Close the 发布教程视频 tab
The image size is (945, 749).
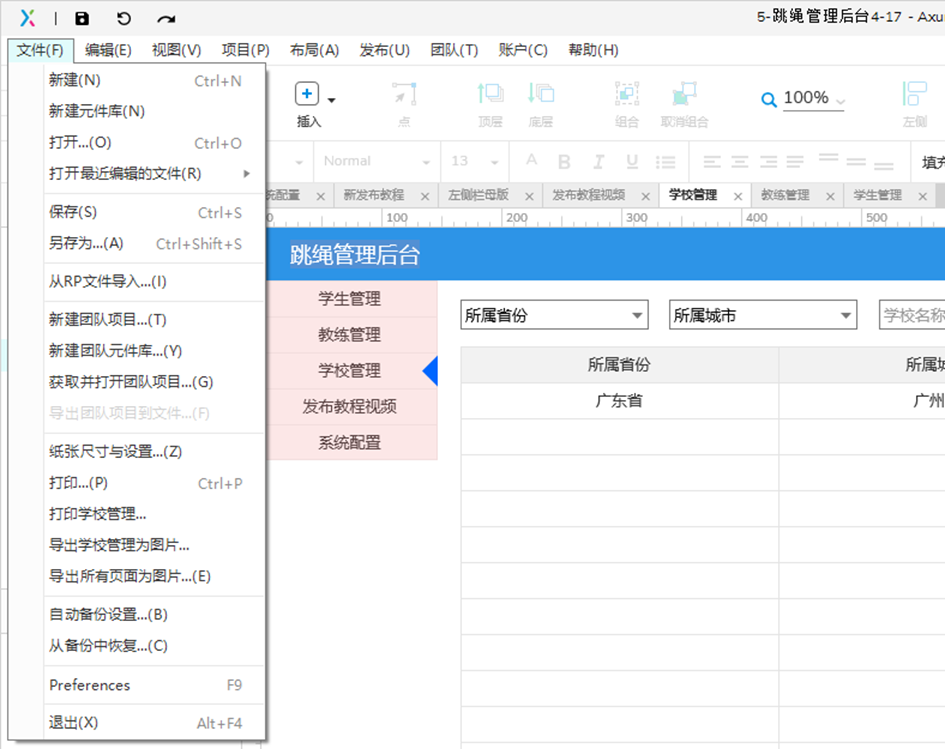click(645, 196)
